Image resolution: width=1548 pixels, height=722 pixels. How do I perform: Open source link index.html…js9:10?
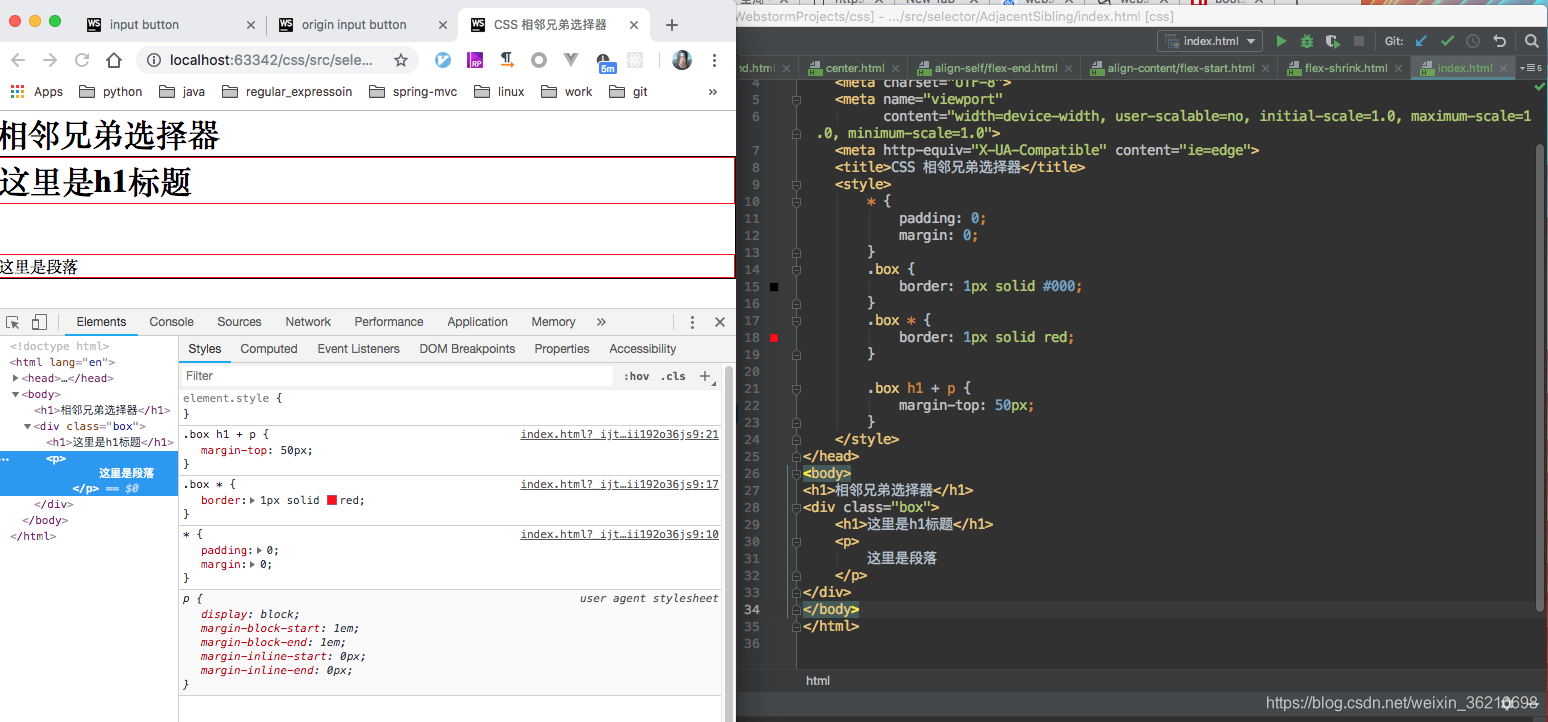619,535
